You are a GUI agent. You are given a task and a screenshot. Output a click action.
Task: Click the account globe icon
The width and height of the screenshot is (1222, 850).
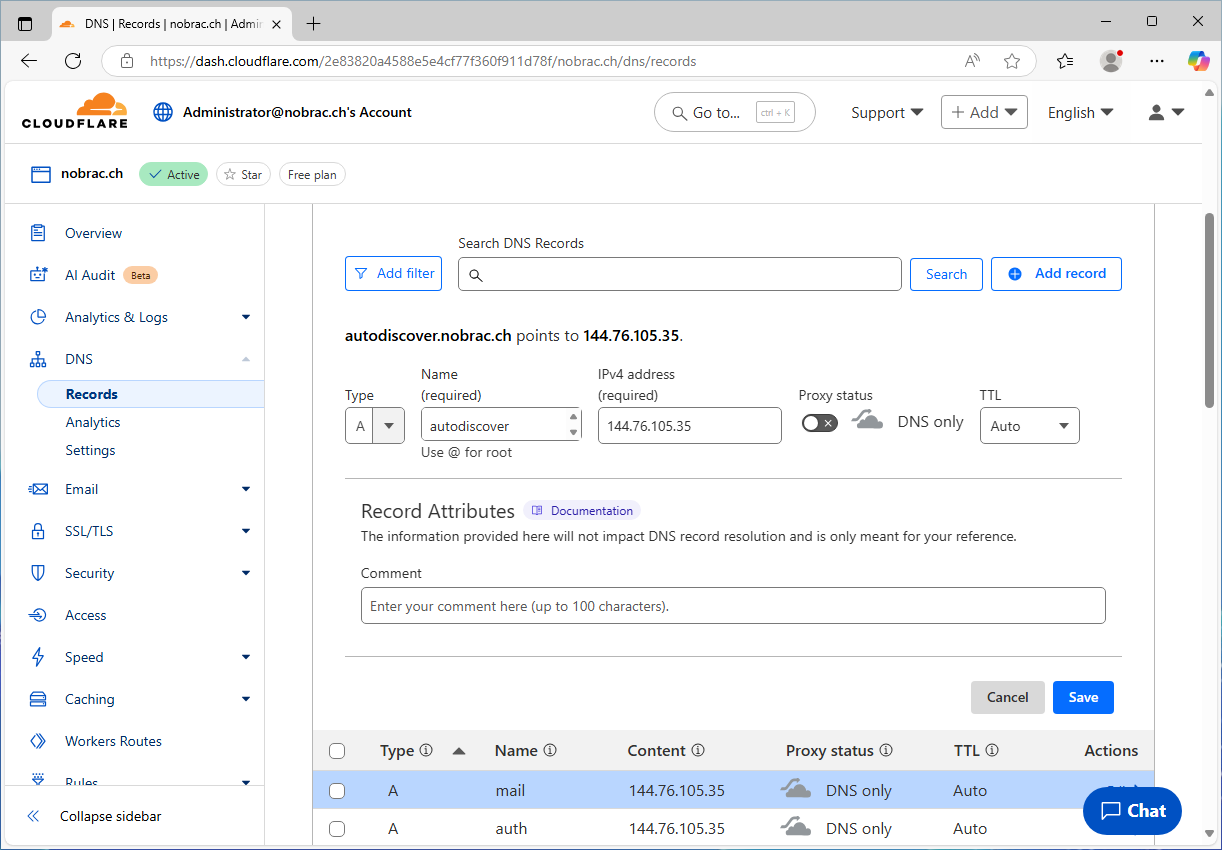(163, 112)
